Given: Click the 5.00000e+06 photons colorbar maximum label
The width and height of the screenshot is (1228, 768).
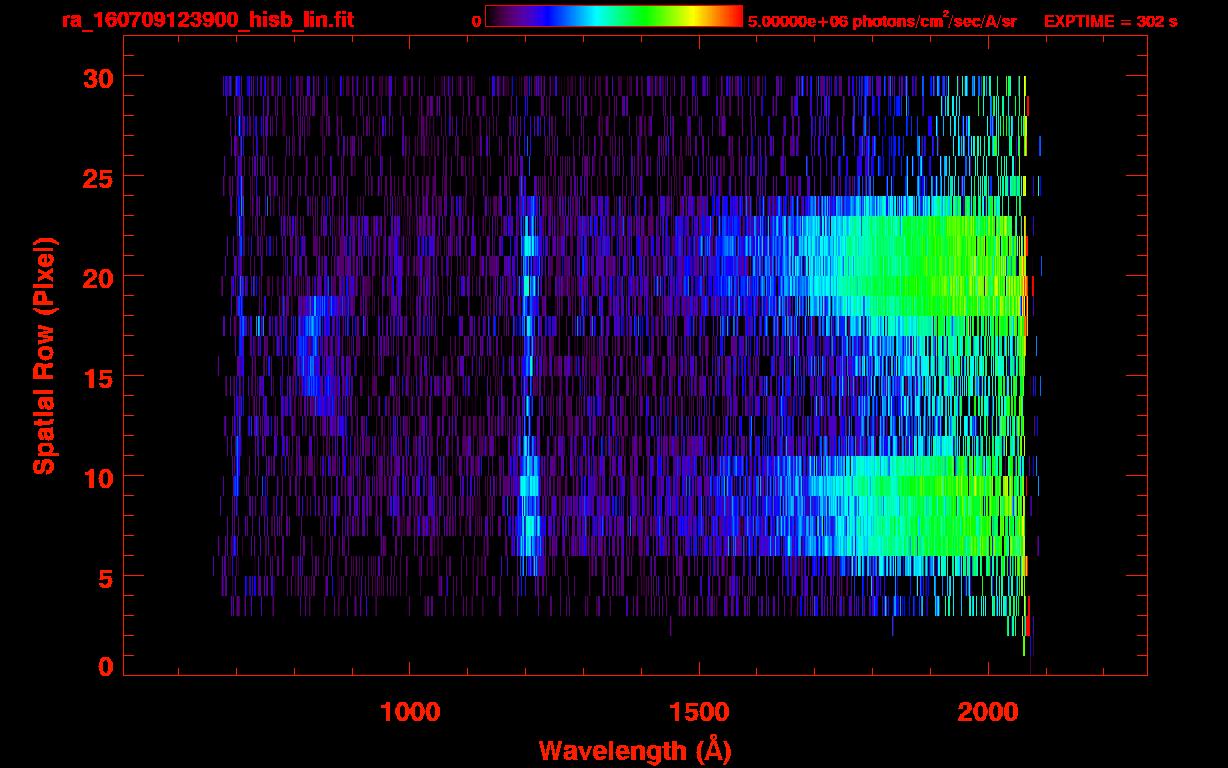Looking at the screenshot, I should (x=882, y=21).
